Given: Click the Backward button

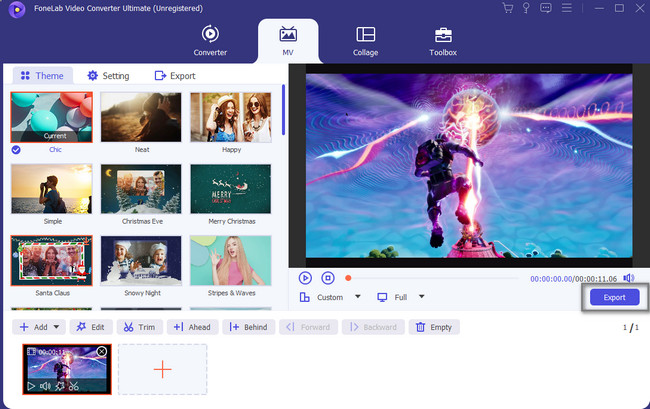Looking at the screenshot, I should (x=373, y=327).
